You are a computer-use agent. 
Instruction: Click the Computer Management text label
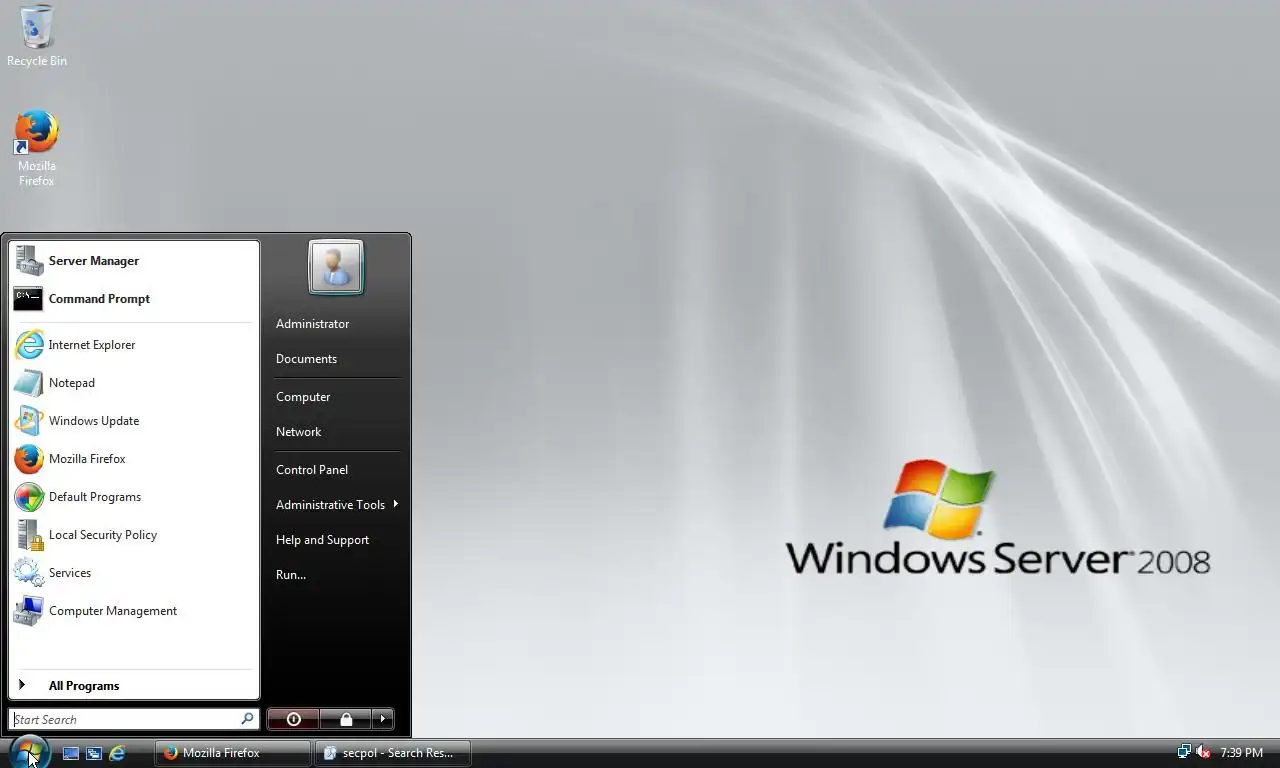tap(113, 611)
